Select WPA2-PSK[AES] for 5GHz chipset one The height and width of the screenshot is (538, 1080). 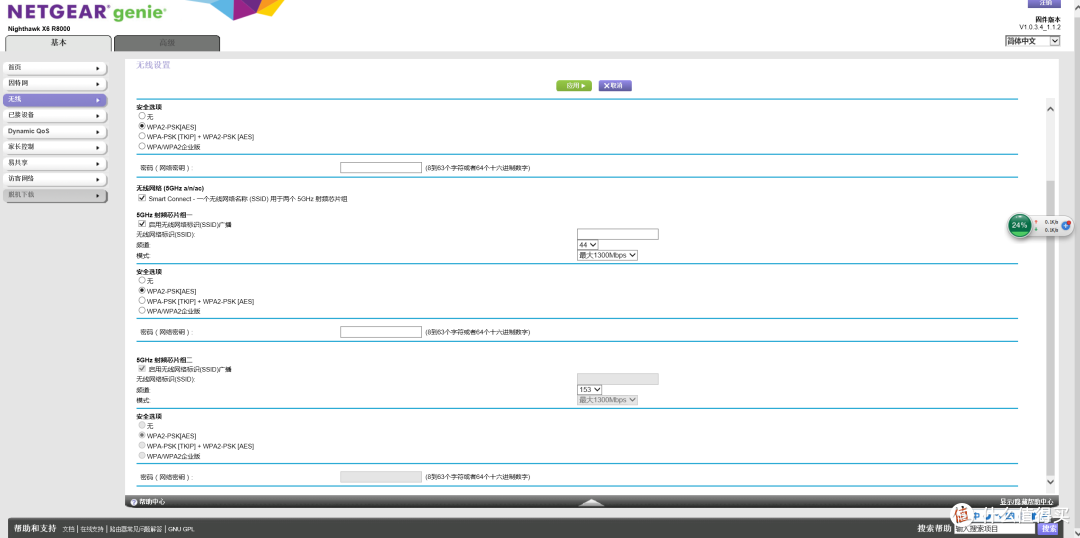[x=142, y=291]
